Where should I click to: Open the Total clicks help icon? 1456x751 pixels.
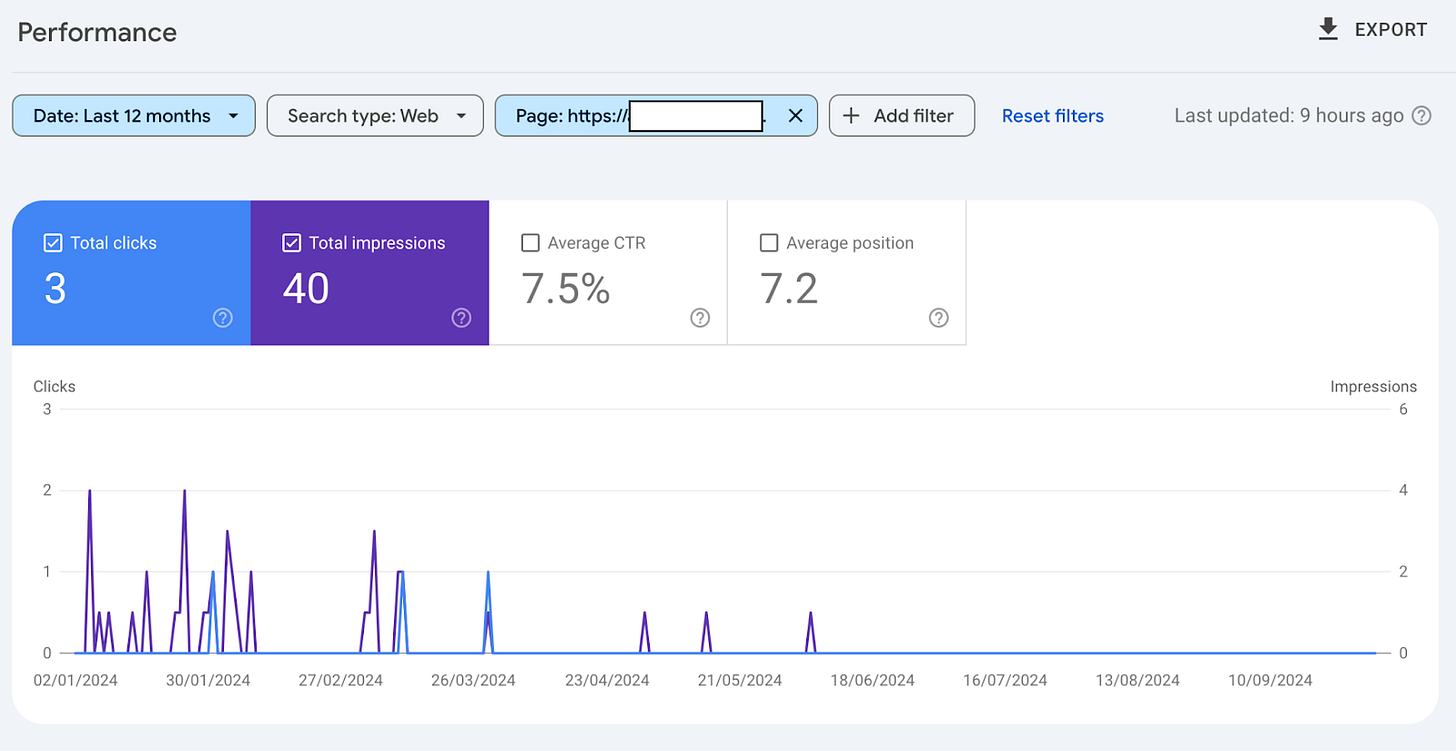point(223,318)
